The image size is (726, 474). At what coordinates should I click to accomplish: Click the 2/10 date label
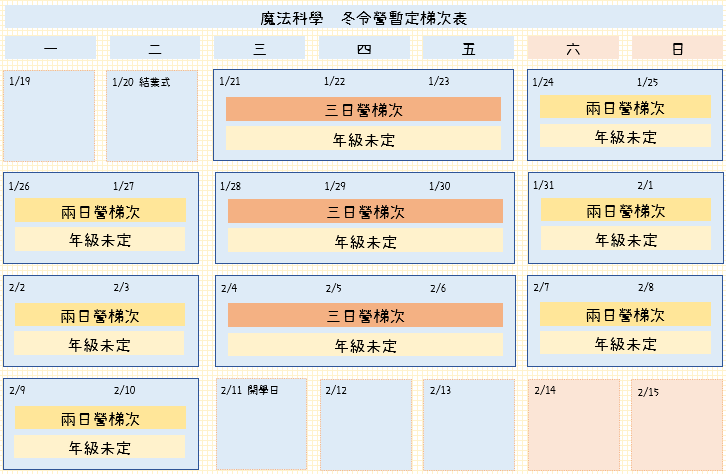[125, 390]
